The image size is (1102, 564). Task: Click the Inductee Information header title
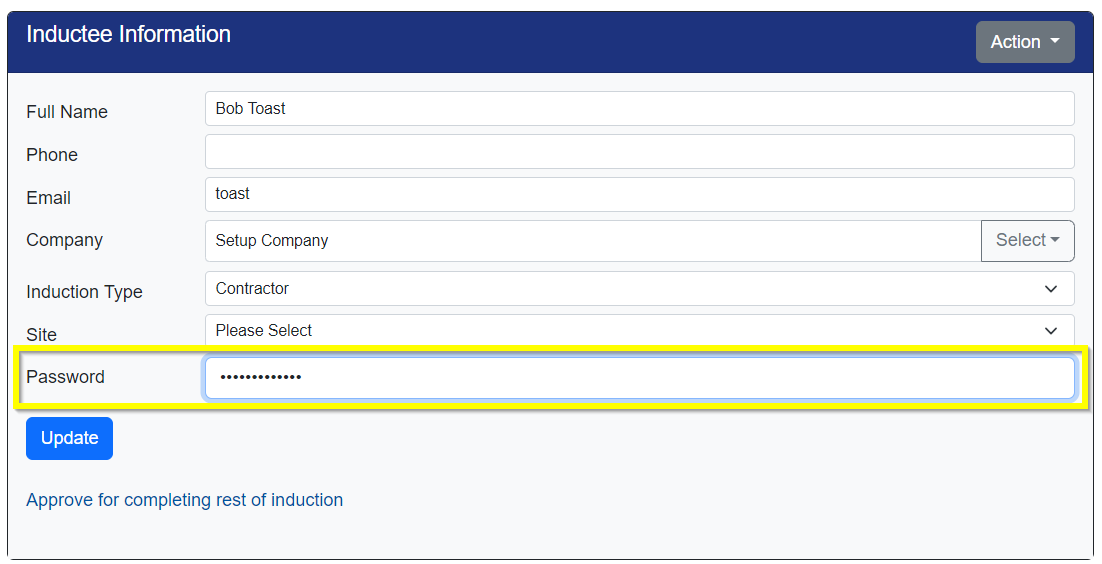pyautogui.click(x=129, y=34)
